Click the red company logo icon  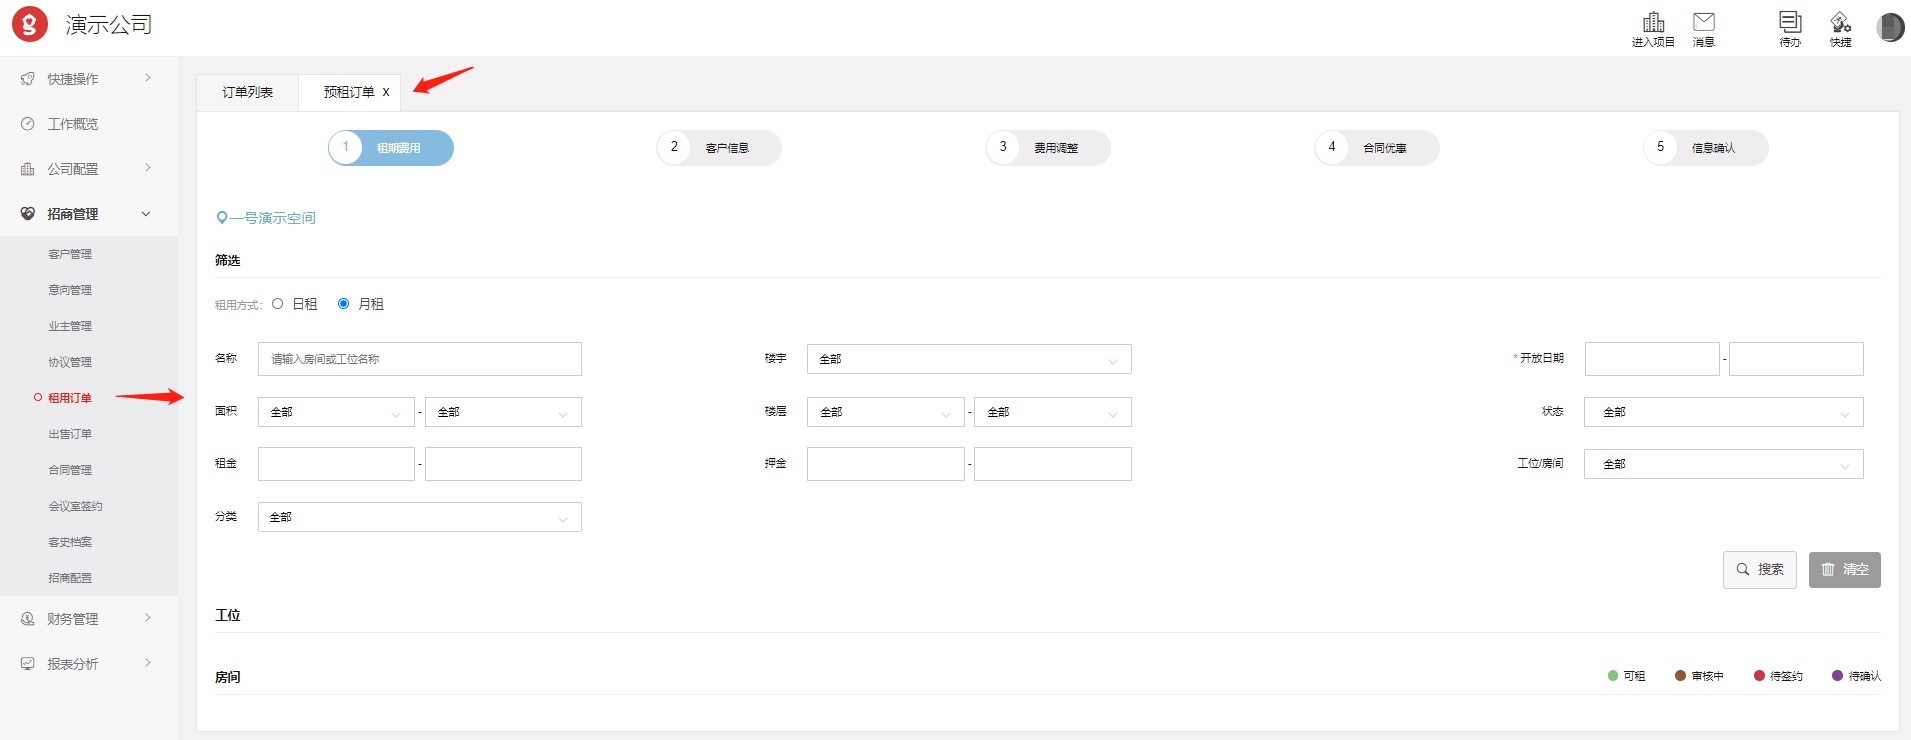click(29, 24)
